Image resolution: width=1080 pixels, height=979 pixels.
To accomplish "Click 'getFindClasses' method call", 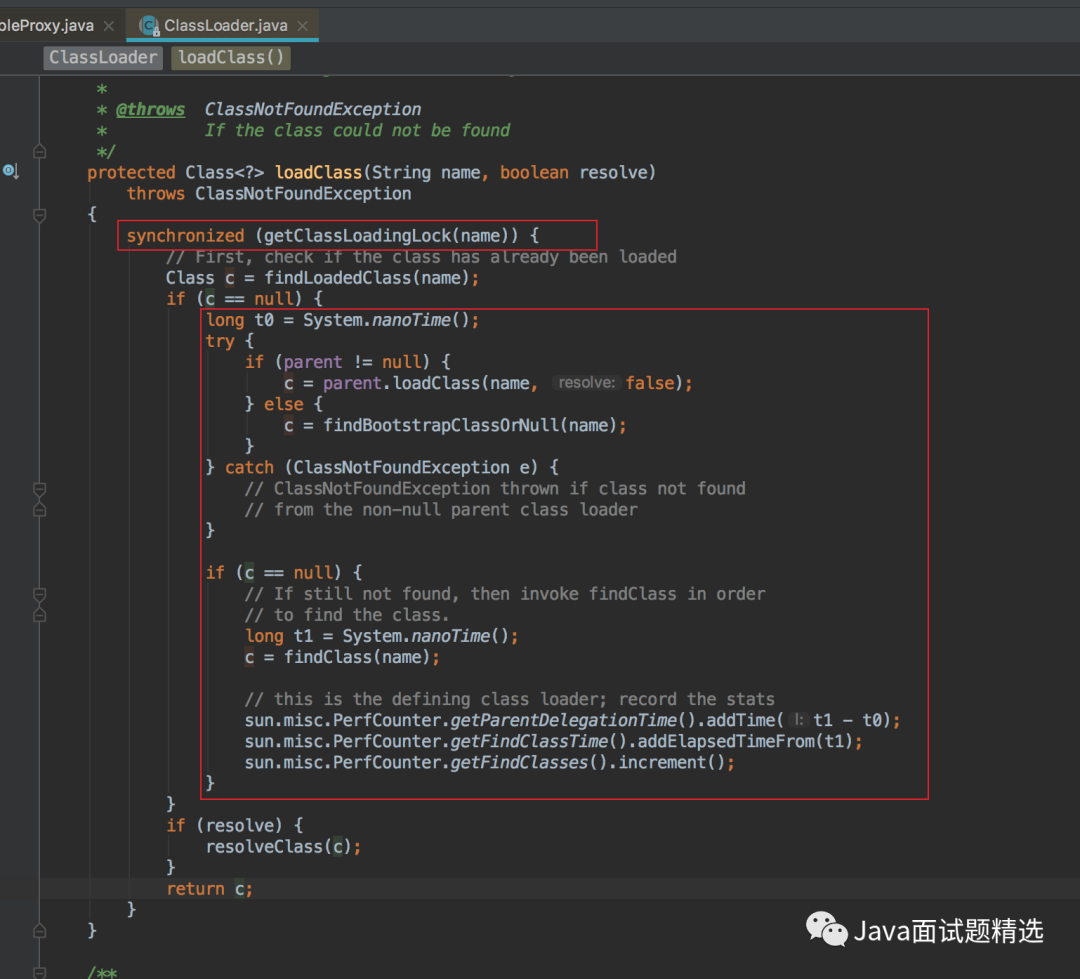I will tap(519, 763).
